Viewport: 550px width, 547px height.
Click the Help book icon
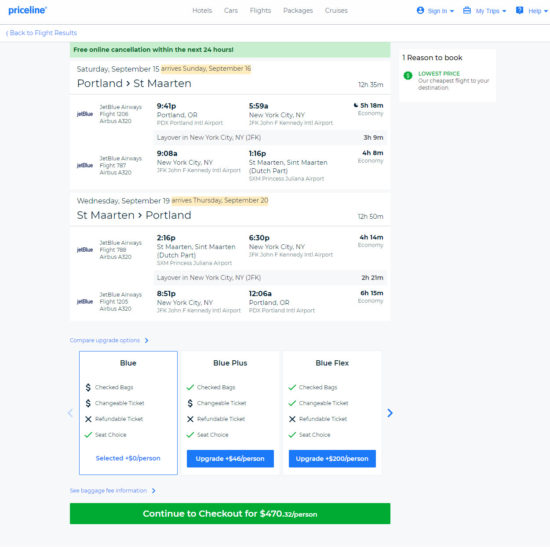(519, 11)
